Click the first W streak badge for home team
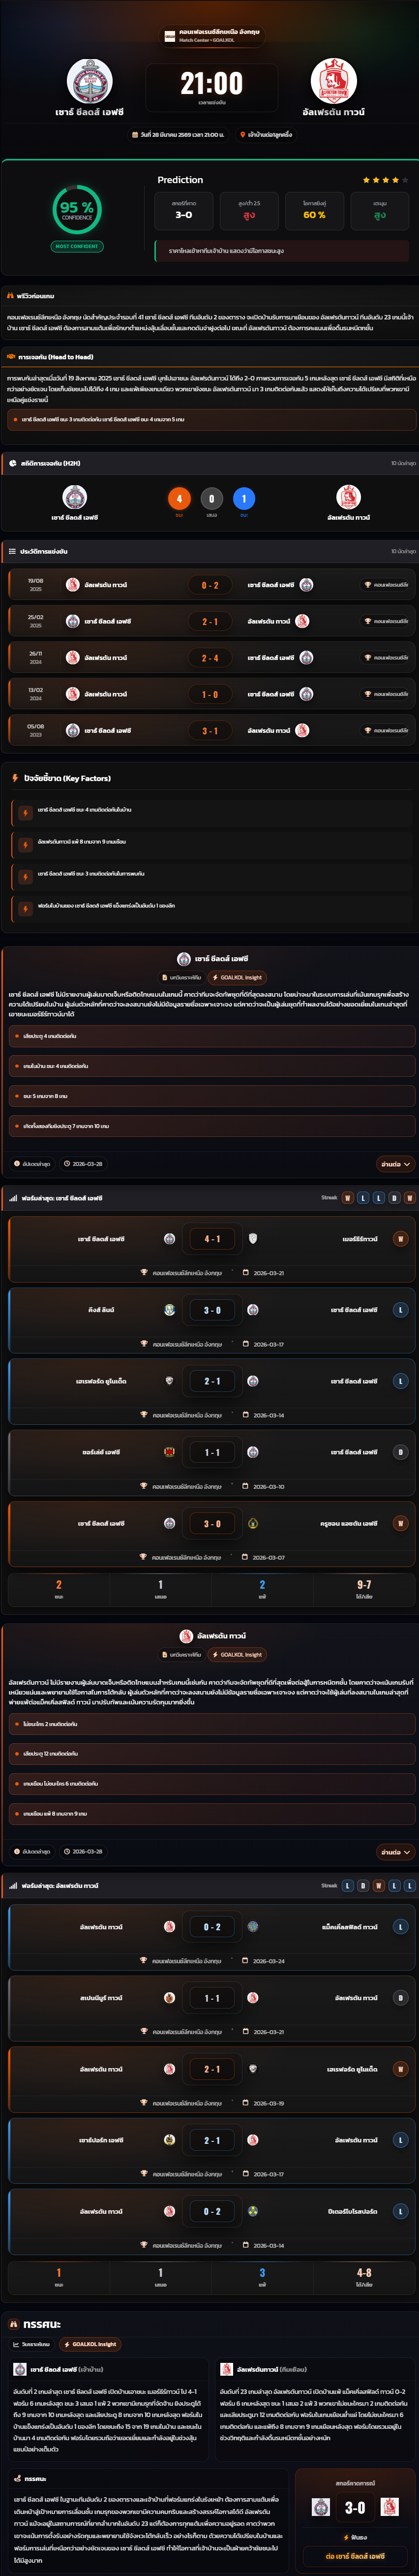 click(x=348, y=1198)
